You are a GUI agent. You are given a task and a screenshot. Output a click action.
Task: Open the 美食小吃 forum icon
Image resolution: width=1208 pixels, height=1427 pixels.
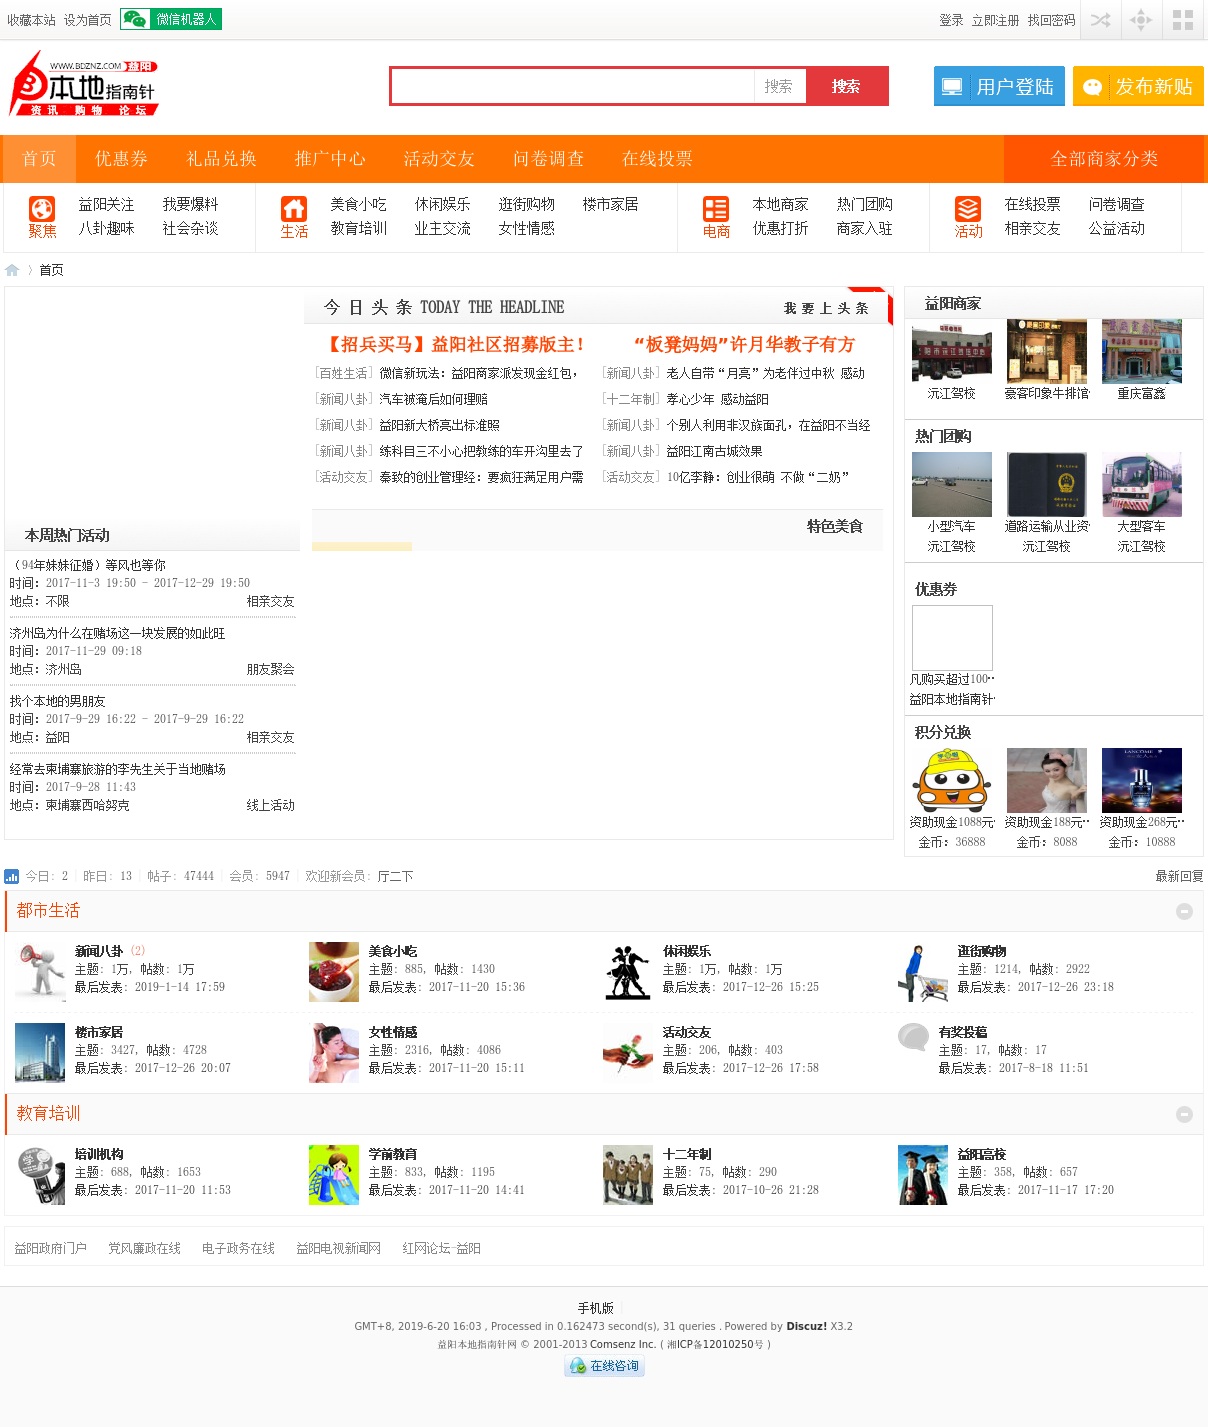tap(334, 971)
